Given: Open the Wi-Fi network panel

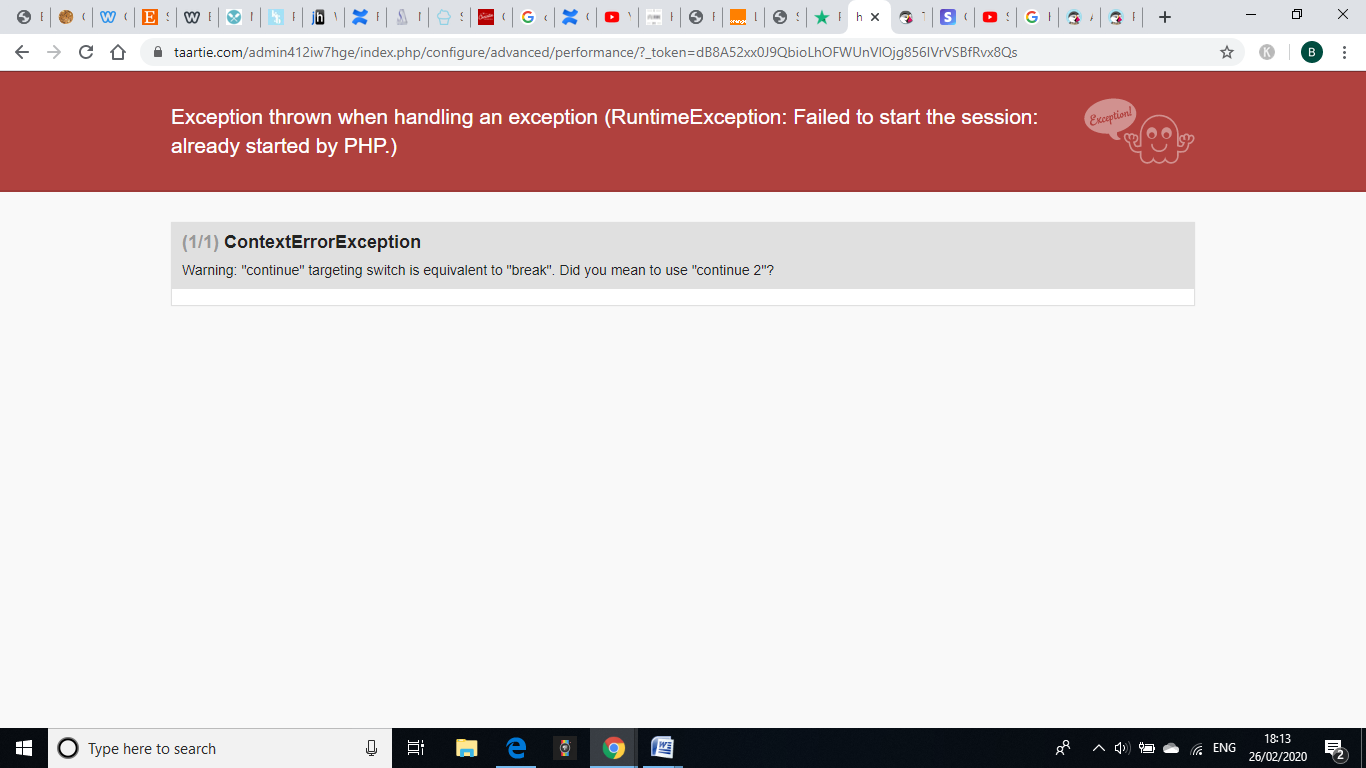Looking at the screenshot, I should coord(1196,748).
